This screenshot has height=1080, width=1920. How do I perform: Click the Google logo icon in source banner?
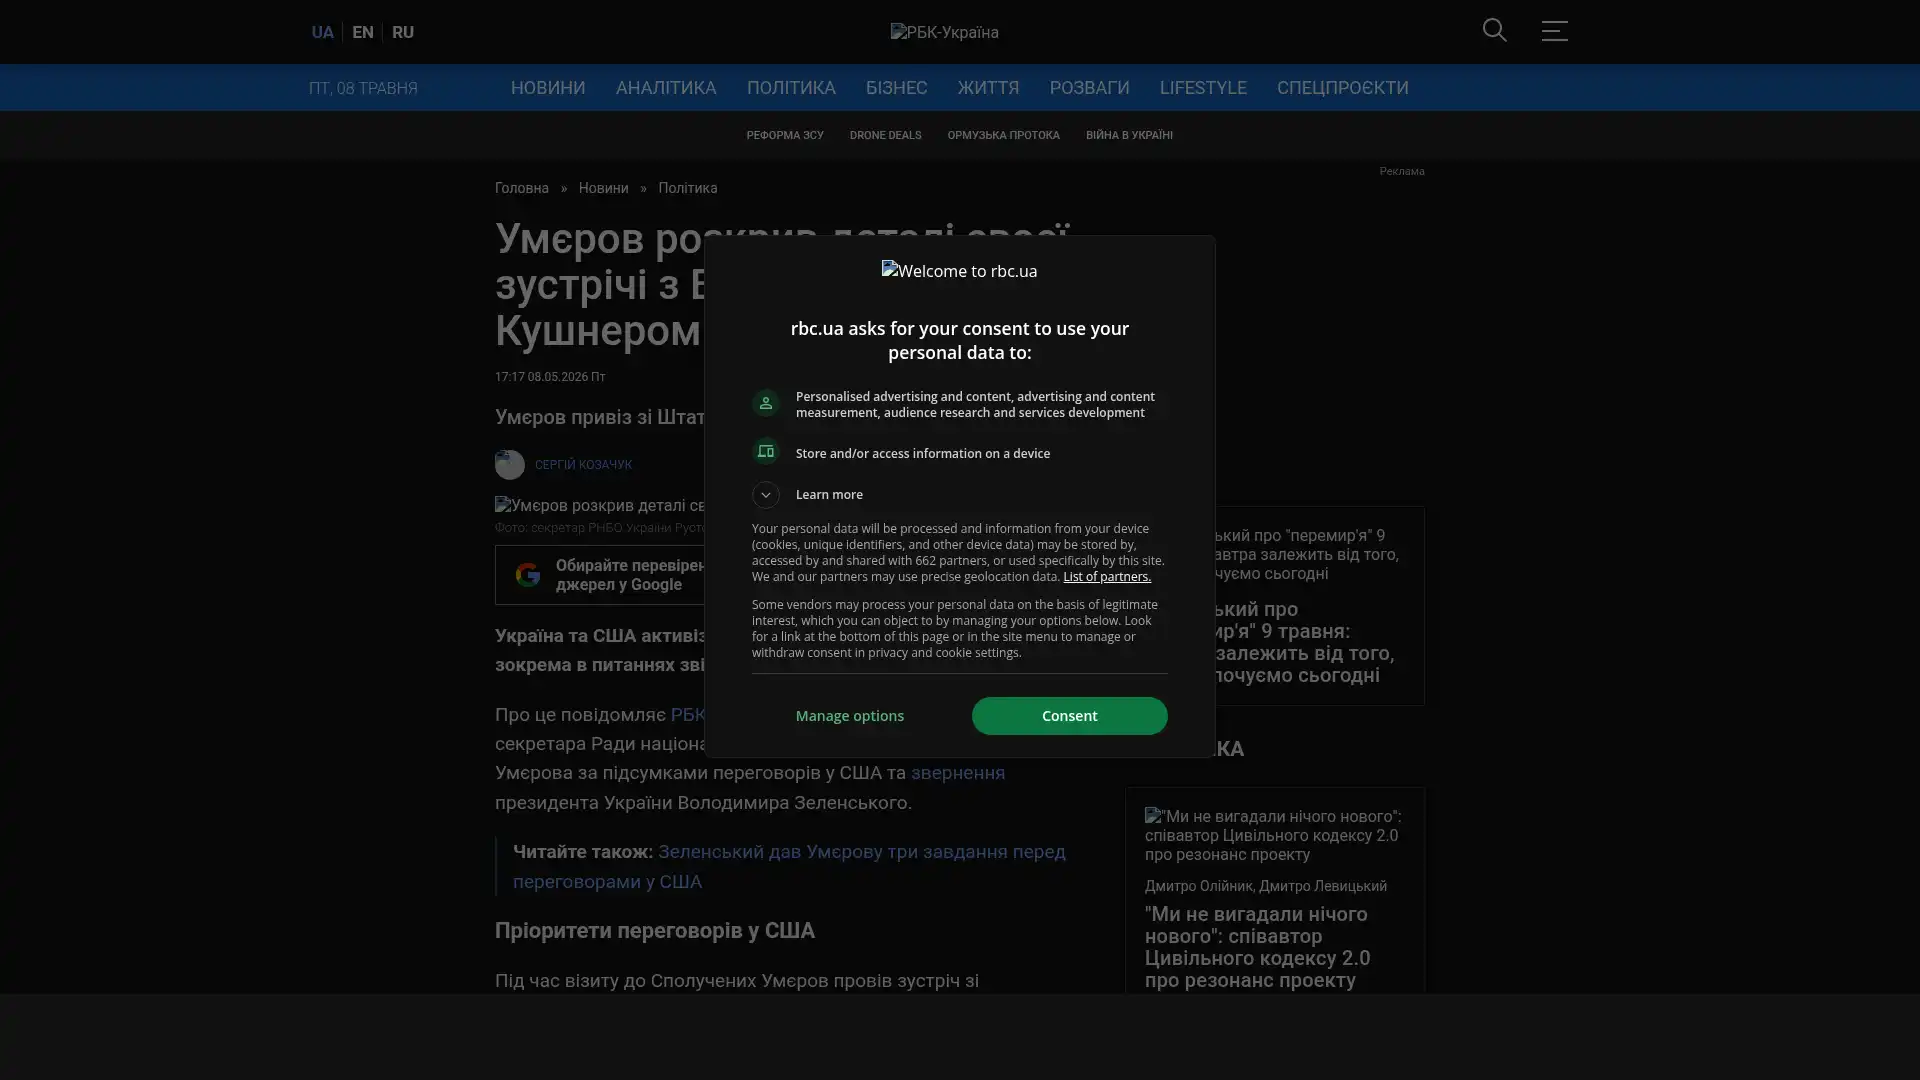(528, 575)
